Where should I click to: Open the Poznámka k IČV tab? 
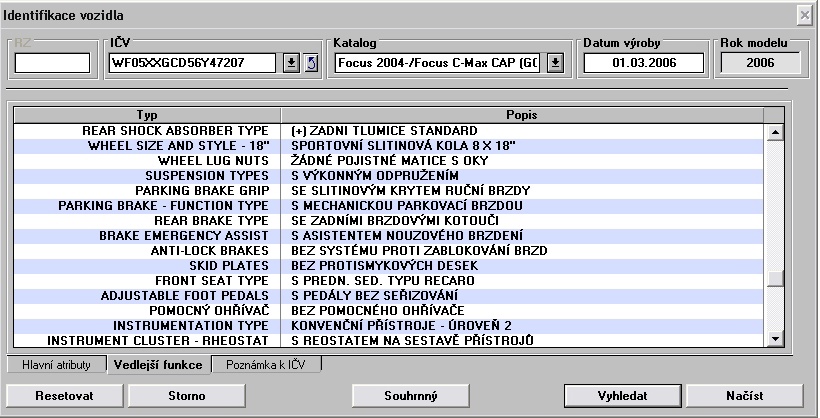(x=264, y=365)
